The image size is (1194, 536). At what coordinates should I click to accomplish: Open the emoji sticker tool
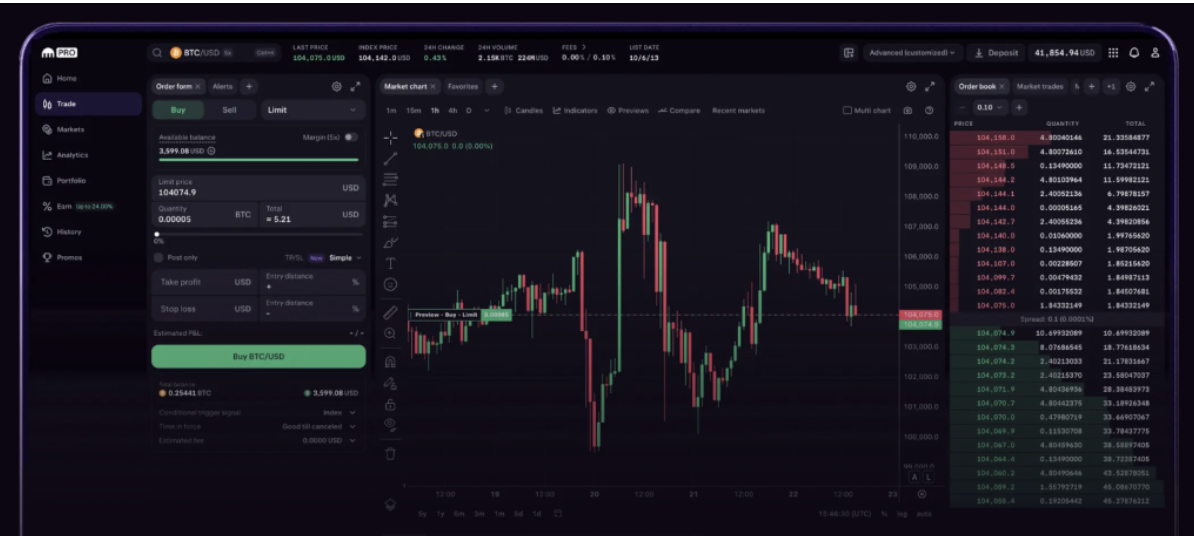click(390, 284)
